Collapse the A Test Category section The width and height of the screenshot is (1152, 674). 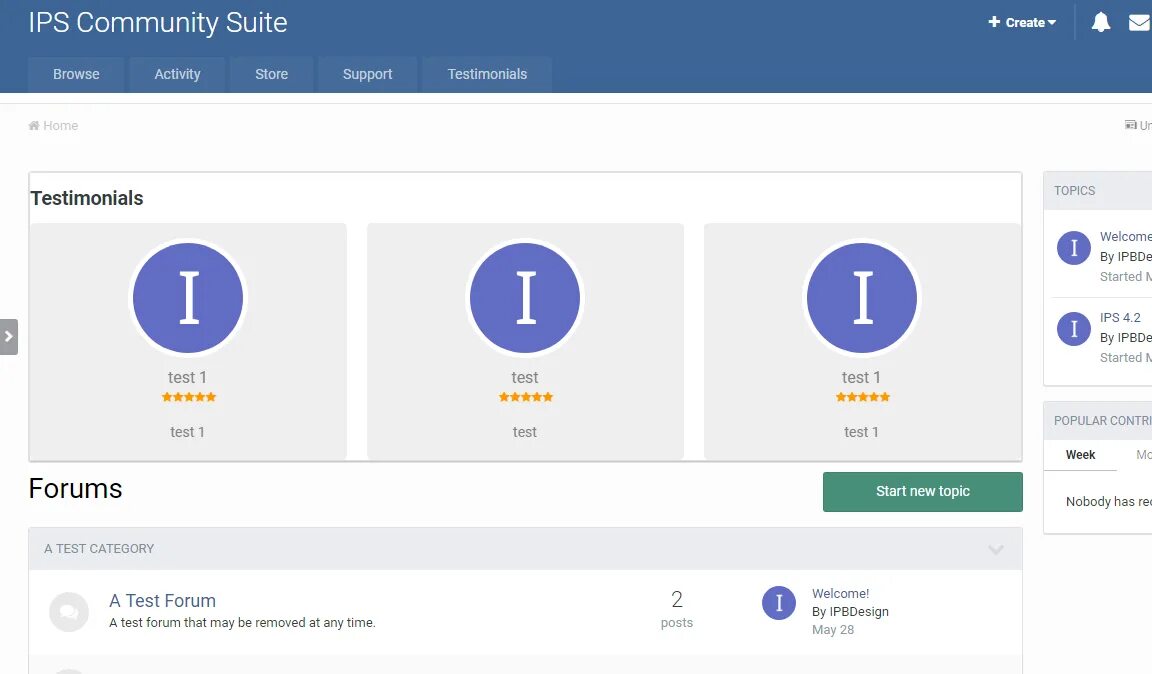tap(996, 549)
